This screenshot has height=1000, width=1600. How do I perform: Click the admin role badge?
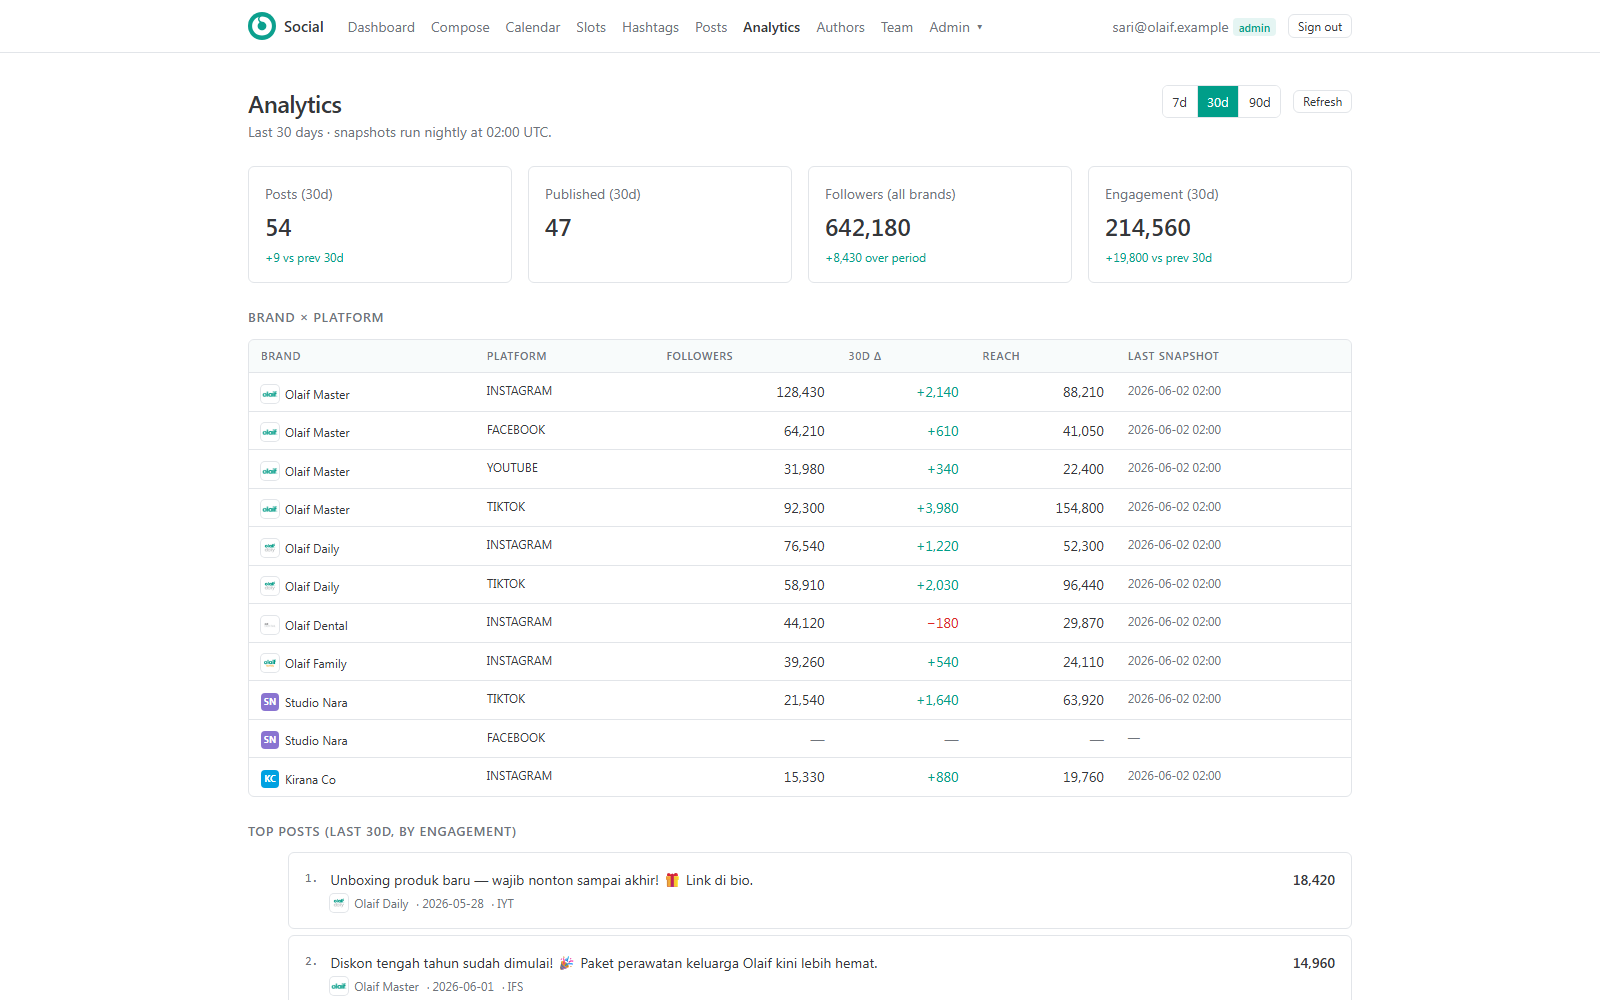click(1254, 28)
